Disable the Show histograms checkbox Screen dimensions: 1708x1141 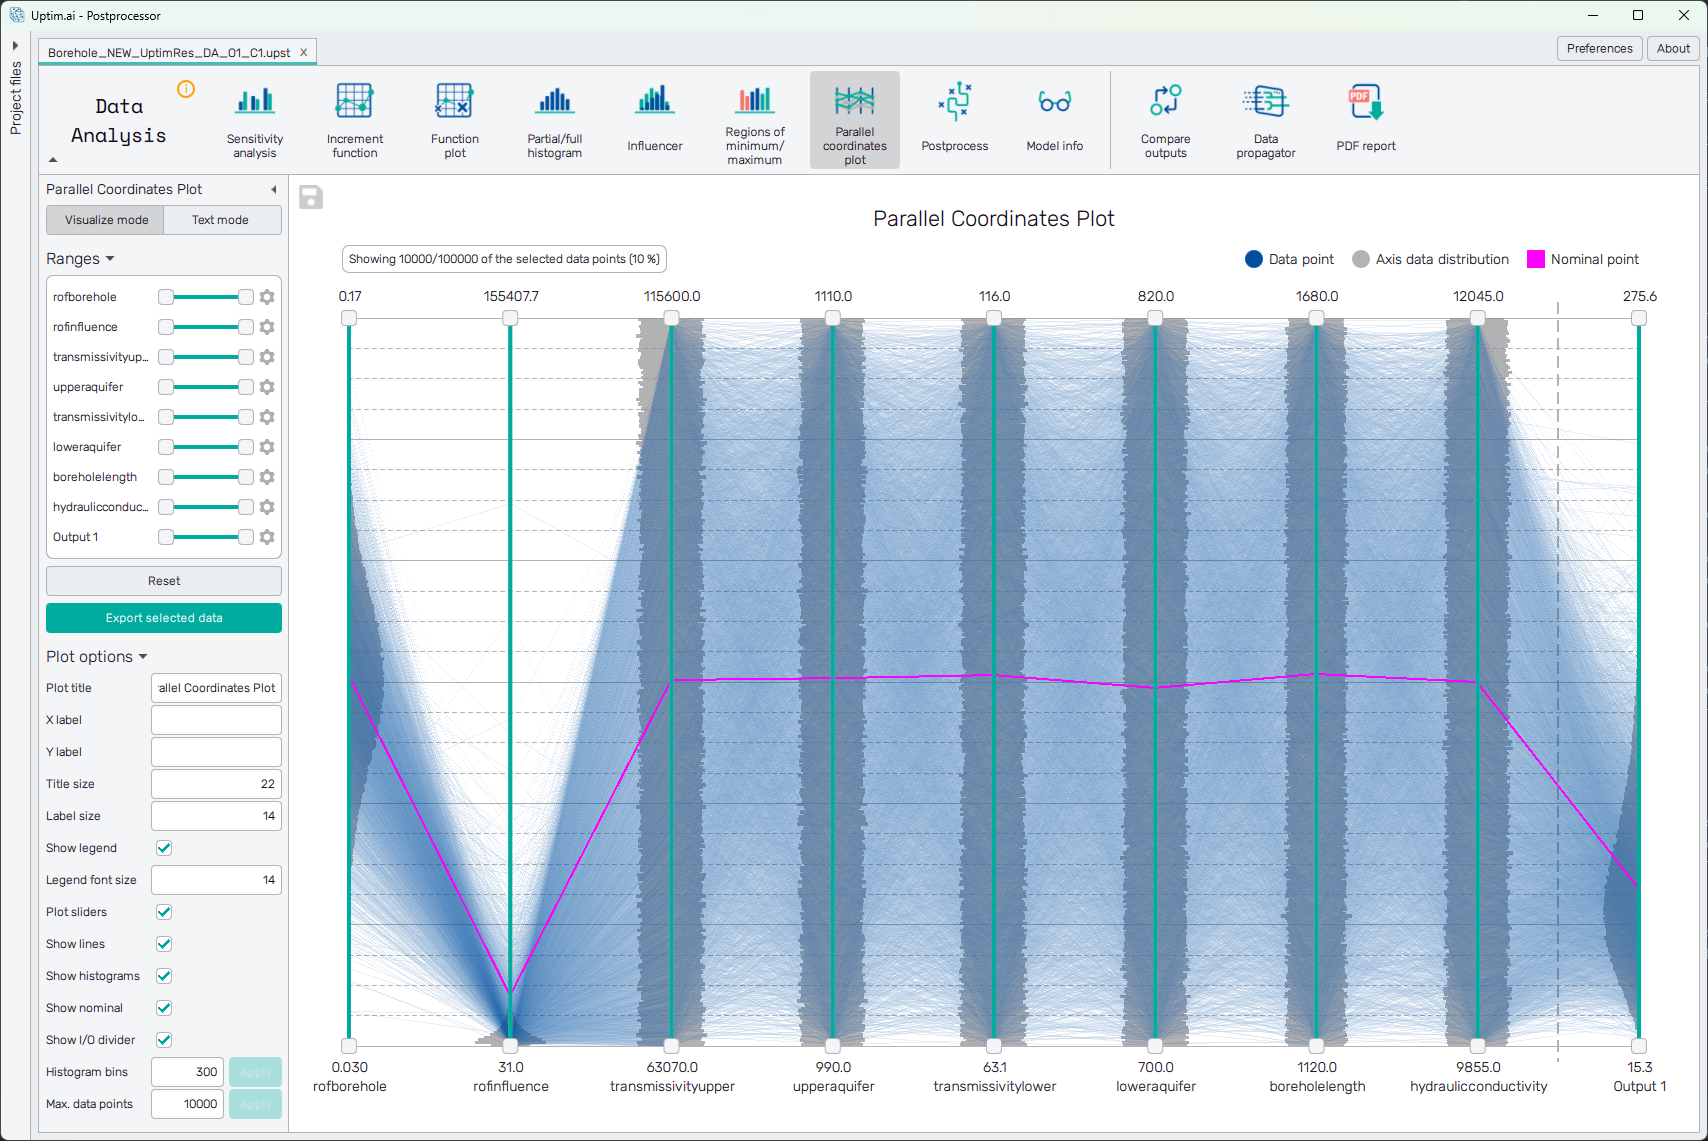coord(164,976)
